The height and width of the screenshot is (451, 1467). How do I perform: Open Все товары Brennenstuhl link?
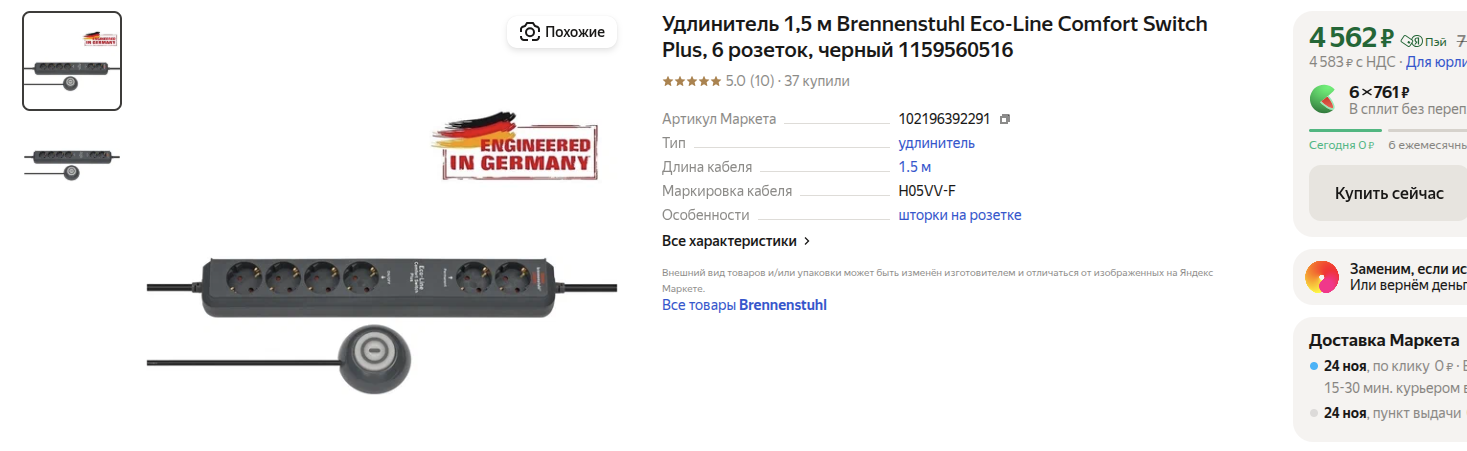744,305
